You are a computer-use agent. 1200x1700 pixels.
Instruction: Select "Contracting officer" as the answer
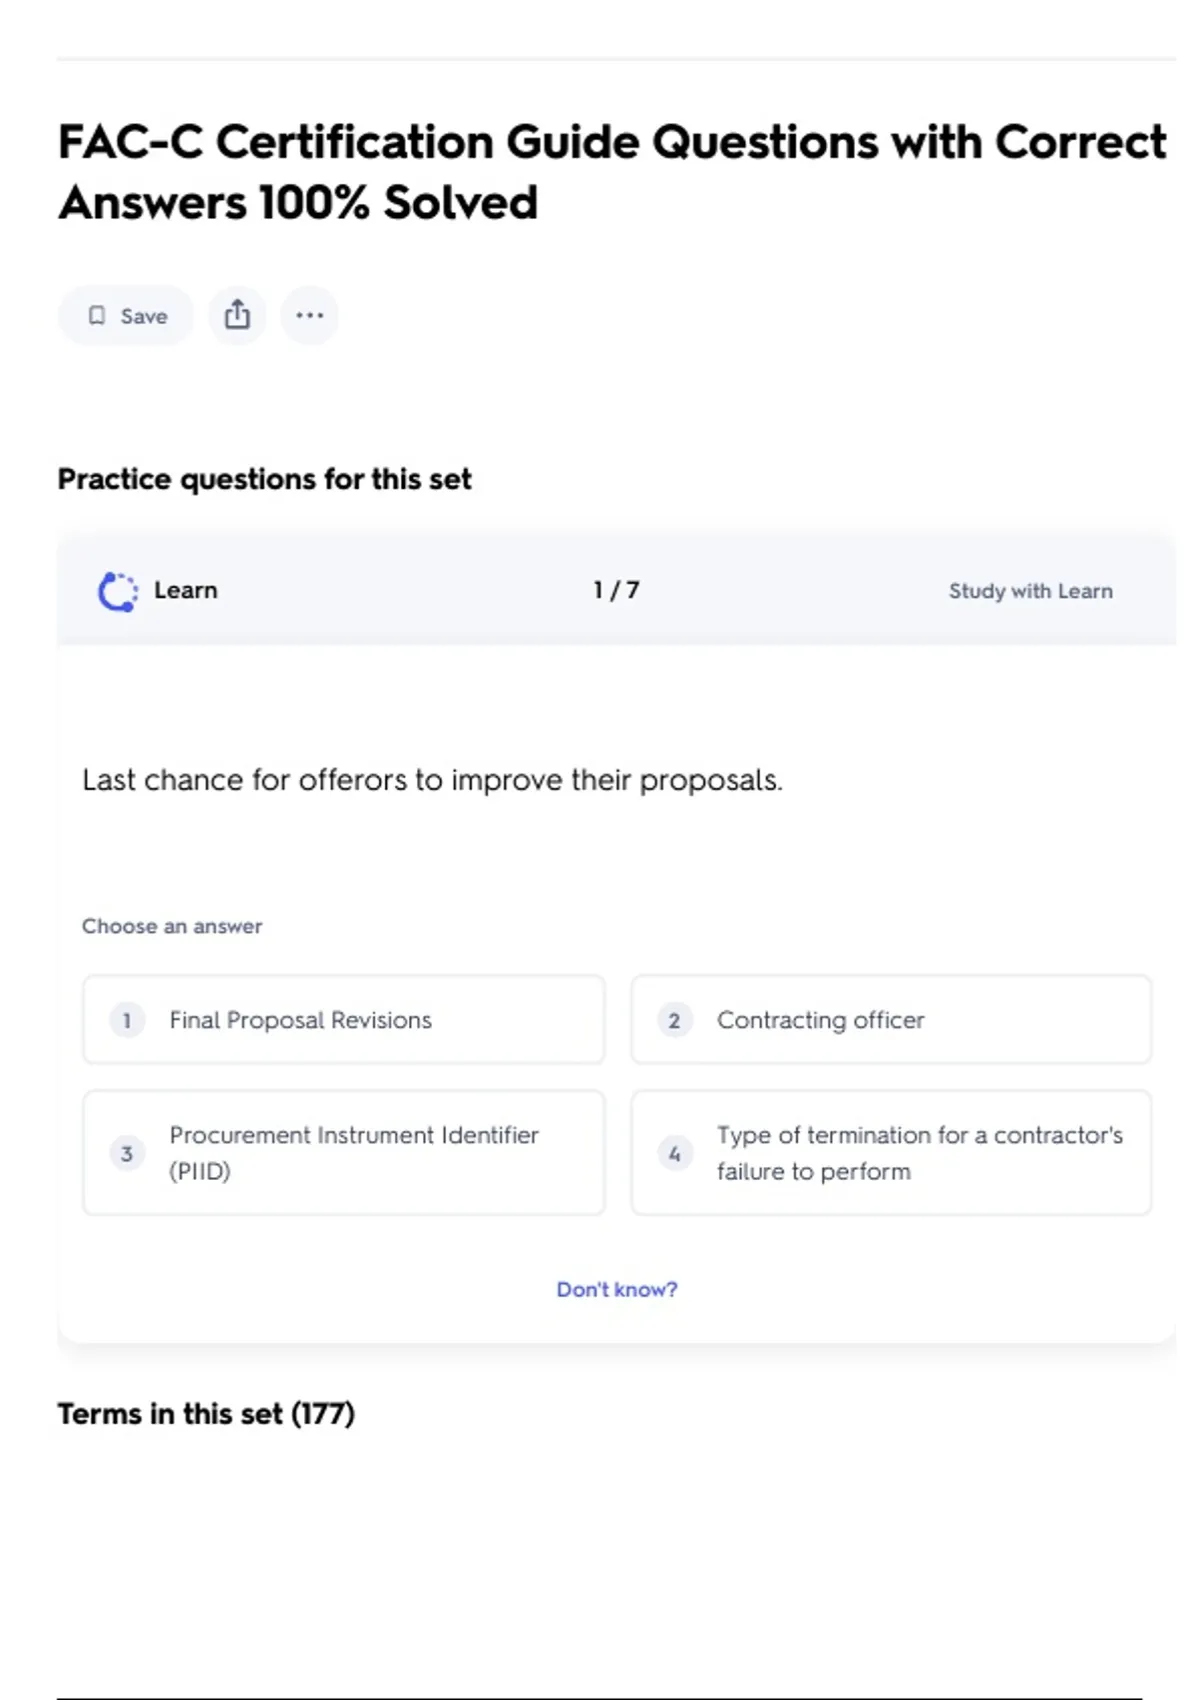click(x=820, y=1020)
